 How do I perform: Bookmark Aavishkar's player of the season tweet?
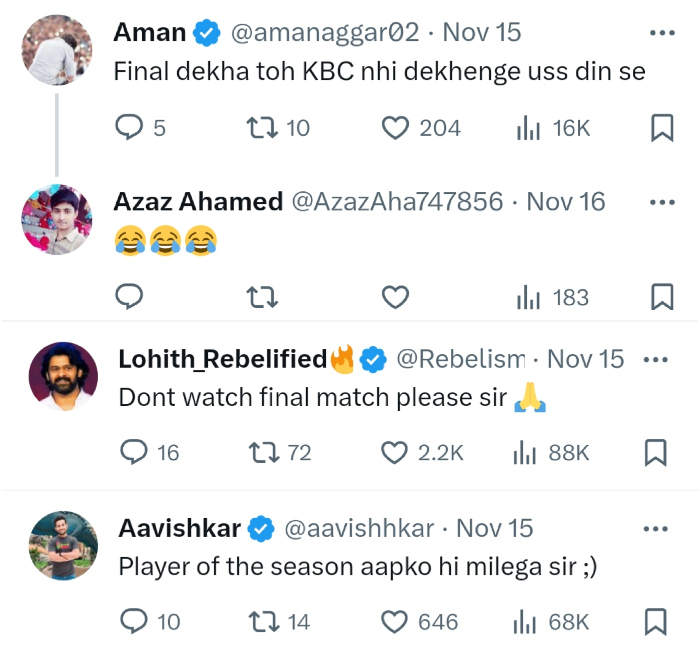(655, 622)
